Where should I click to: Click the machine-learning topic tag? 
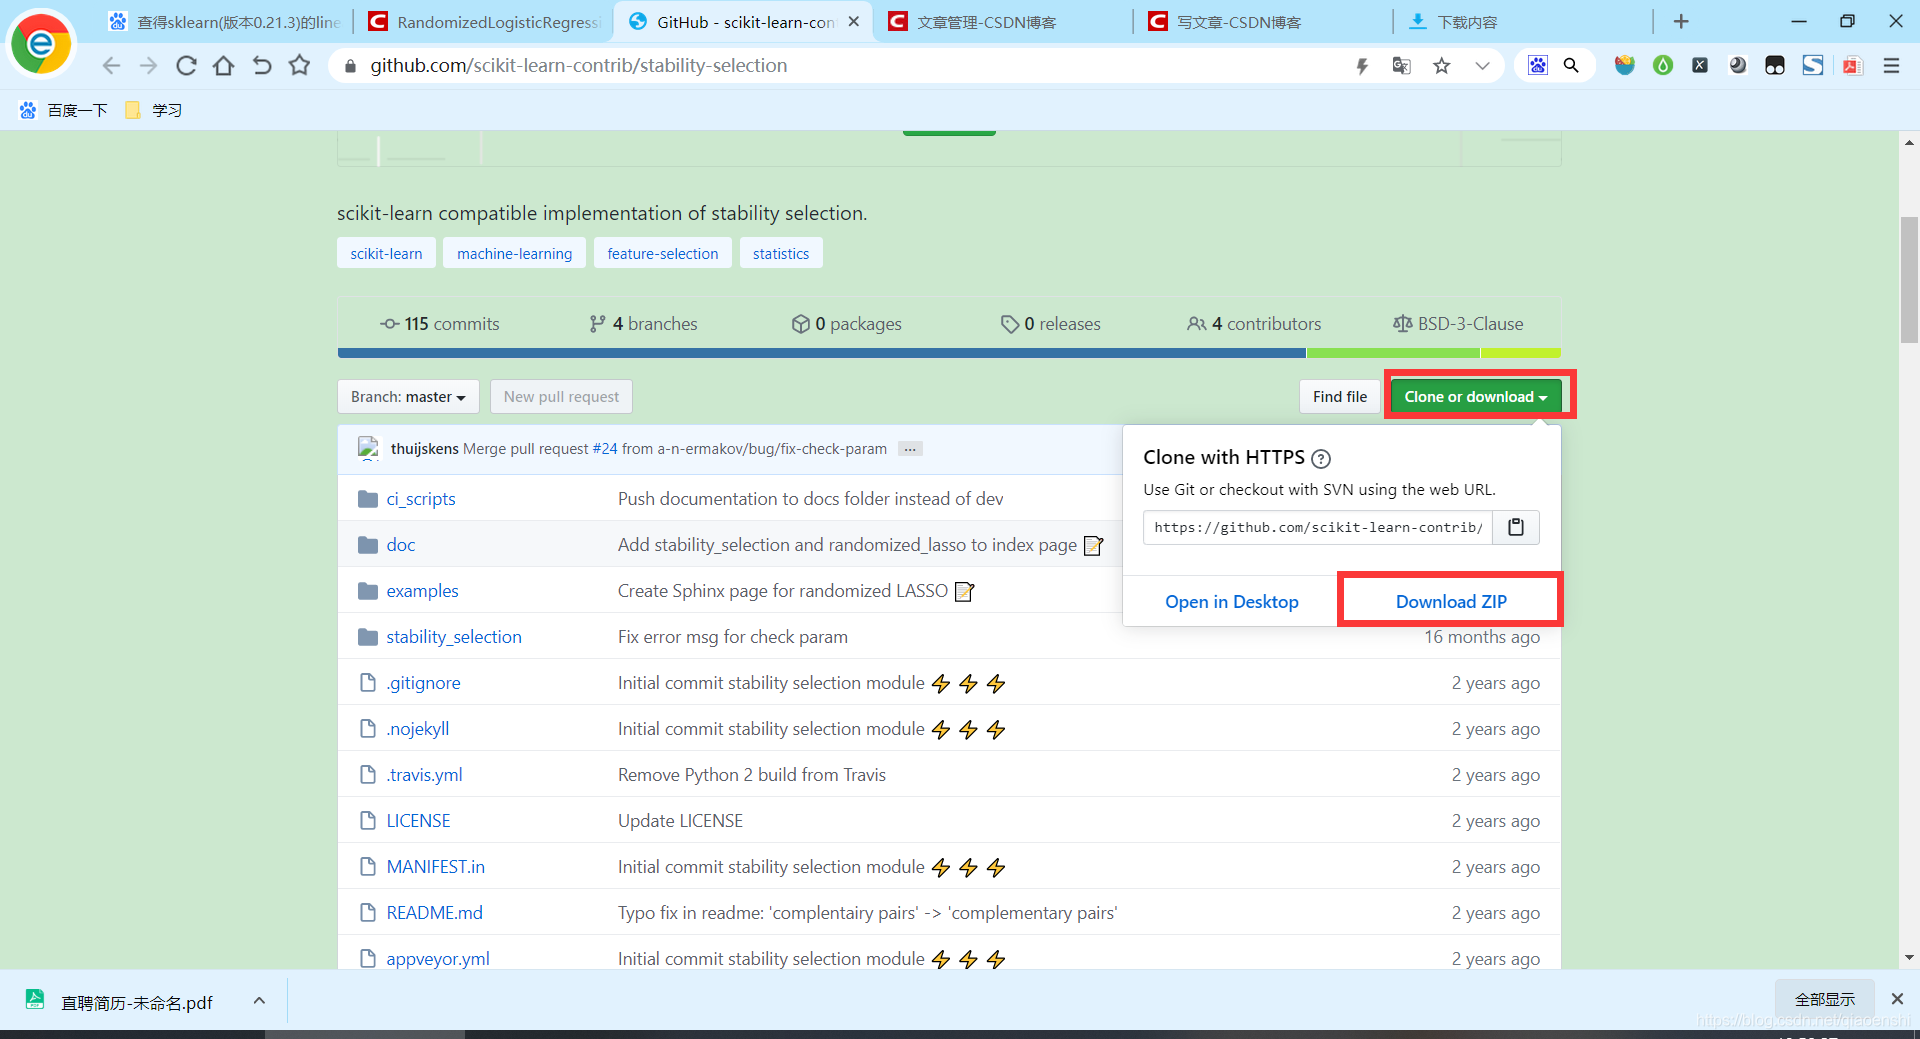(514, 253)
